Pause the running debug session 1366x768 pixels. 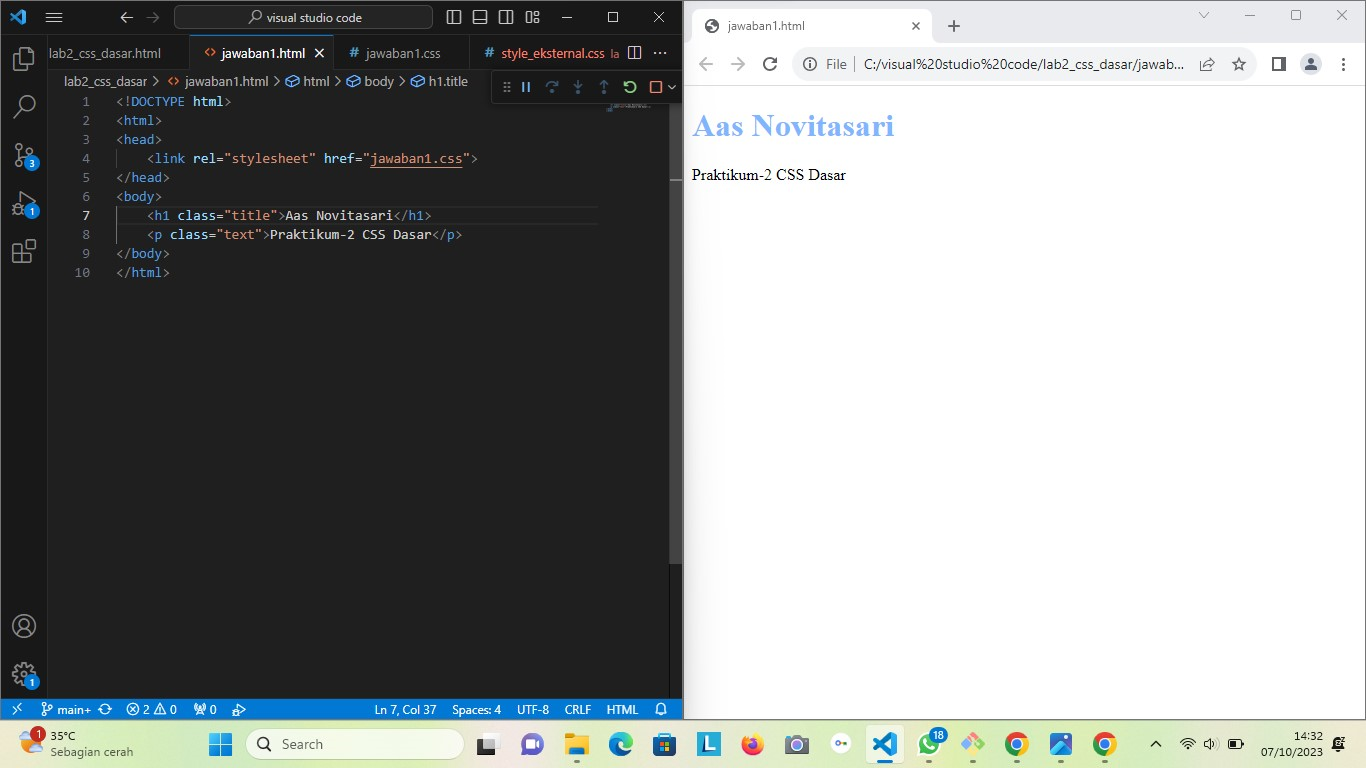526,87
